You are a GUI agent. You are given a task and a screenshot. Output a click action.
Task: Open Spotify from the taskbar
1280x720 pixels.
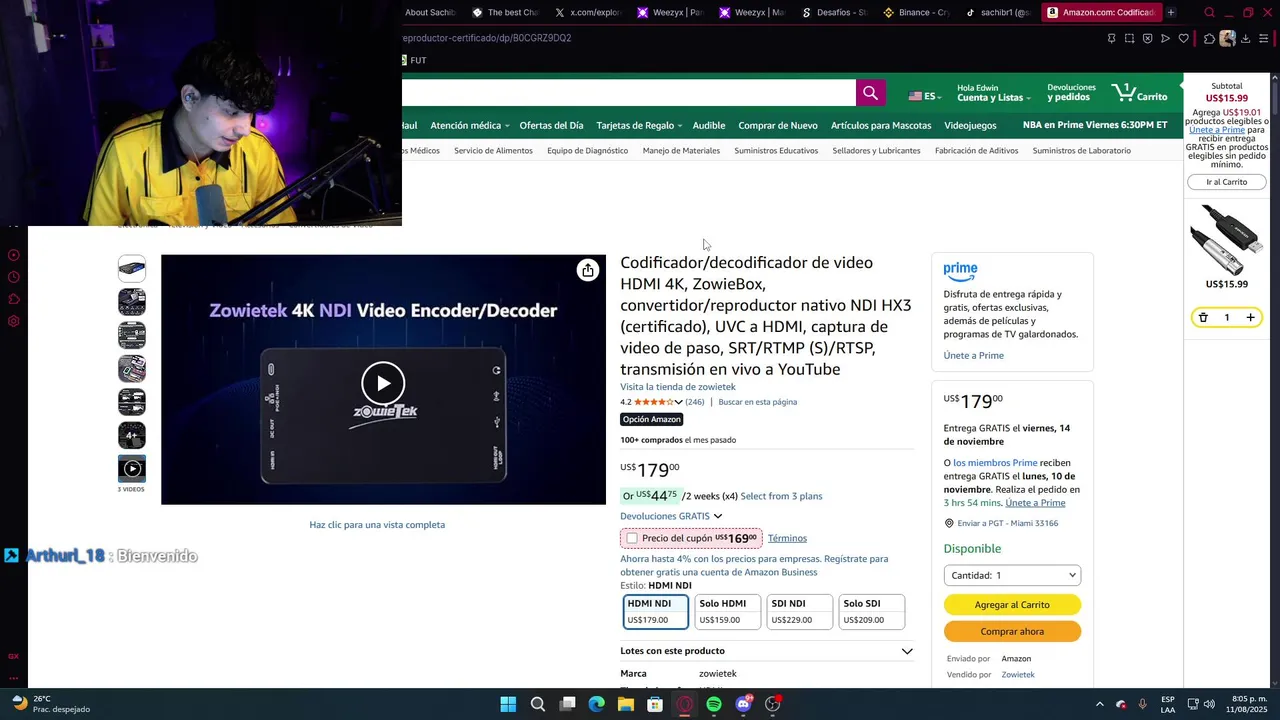pos(714,704)
